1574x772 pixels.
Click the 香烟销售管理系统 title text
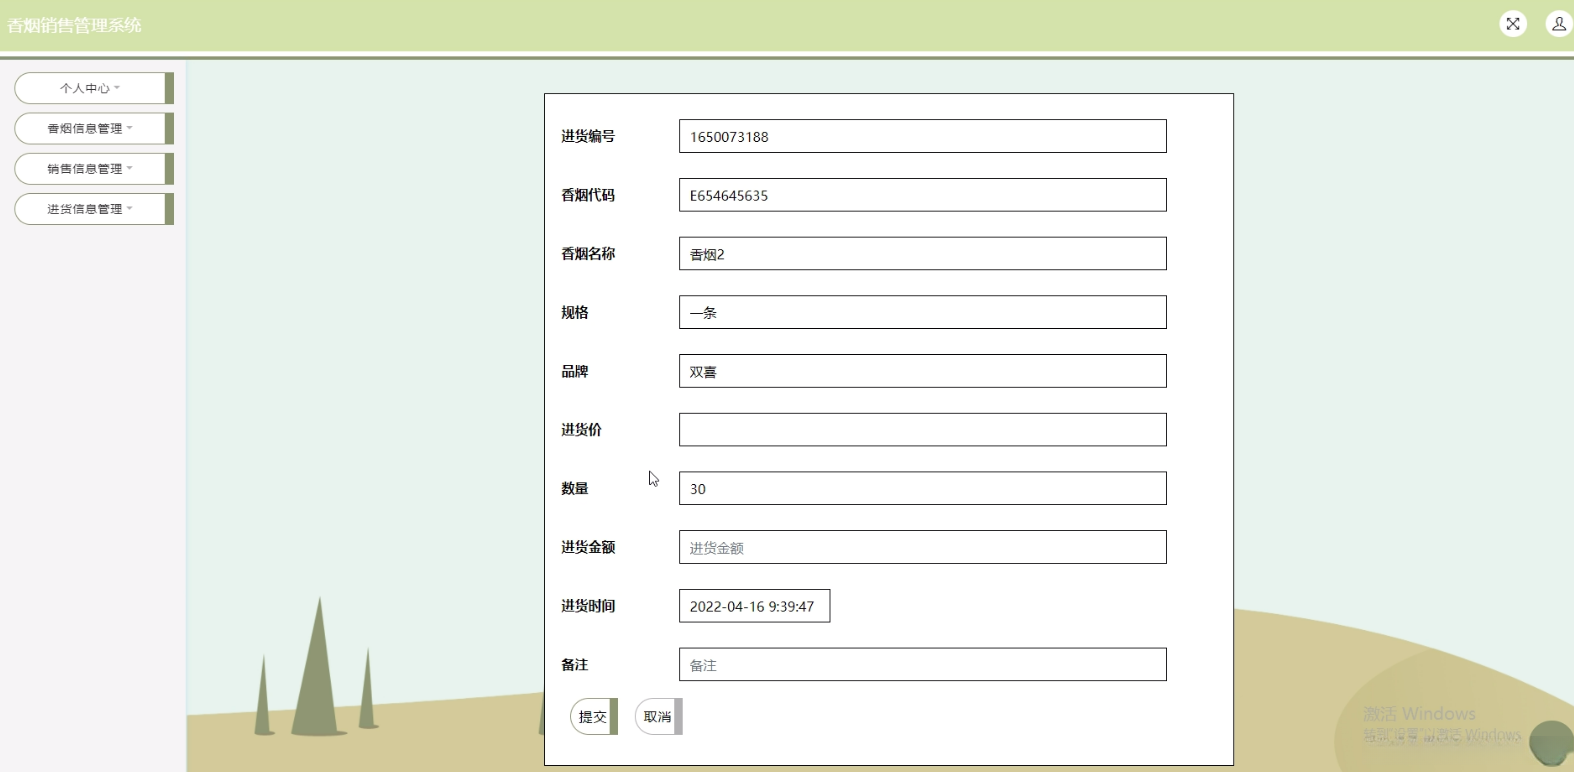(75, 25)
